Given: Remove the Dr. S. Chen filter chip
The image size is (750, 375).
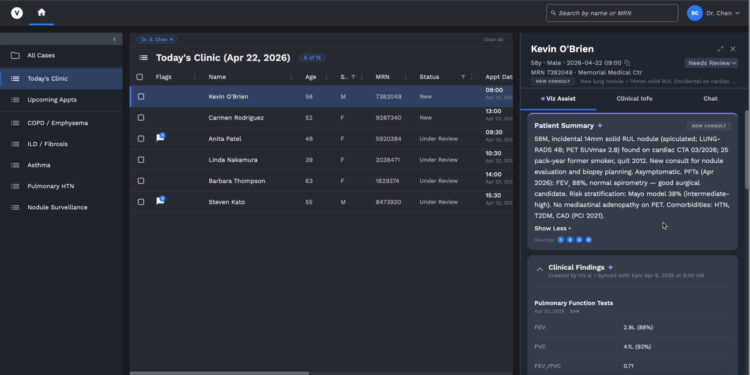Looking at the screenshot, I should (171, 40).
